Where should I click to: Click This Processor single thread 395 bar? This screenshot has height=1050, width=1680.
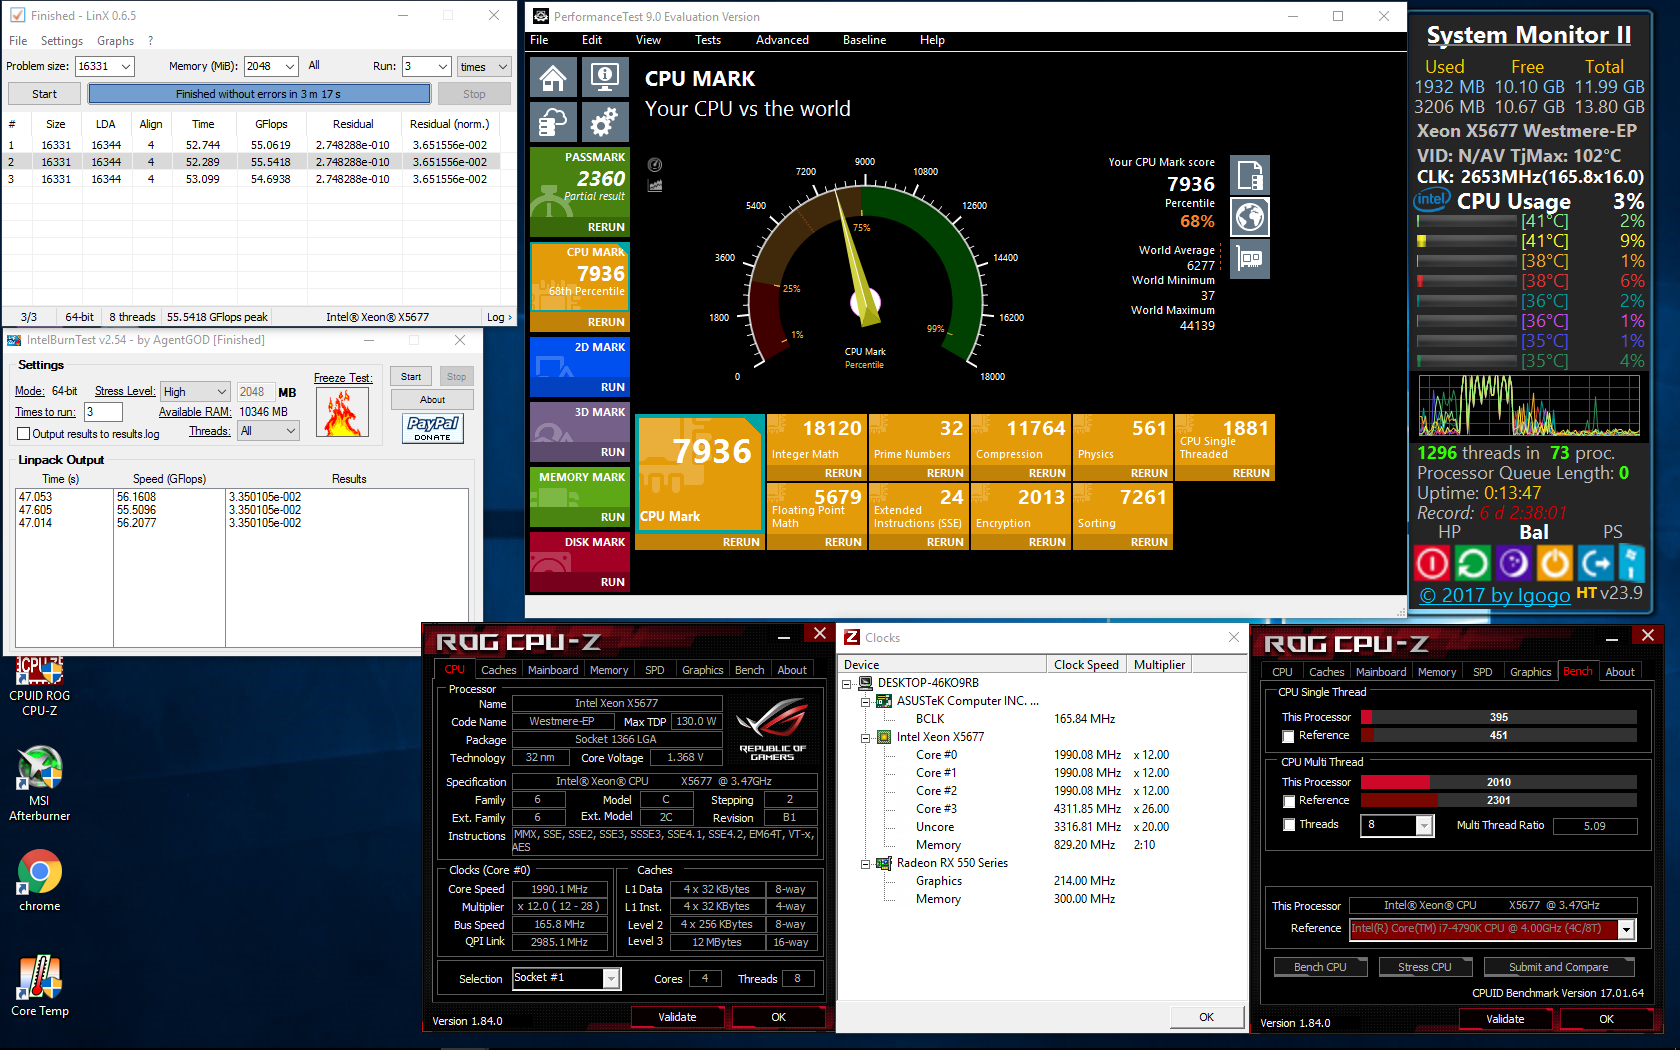point(1499,717)
